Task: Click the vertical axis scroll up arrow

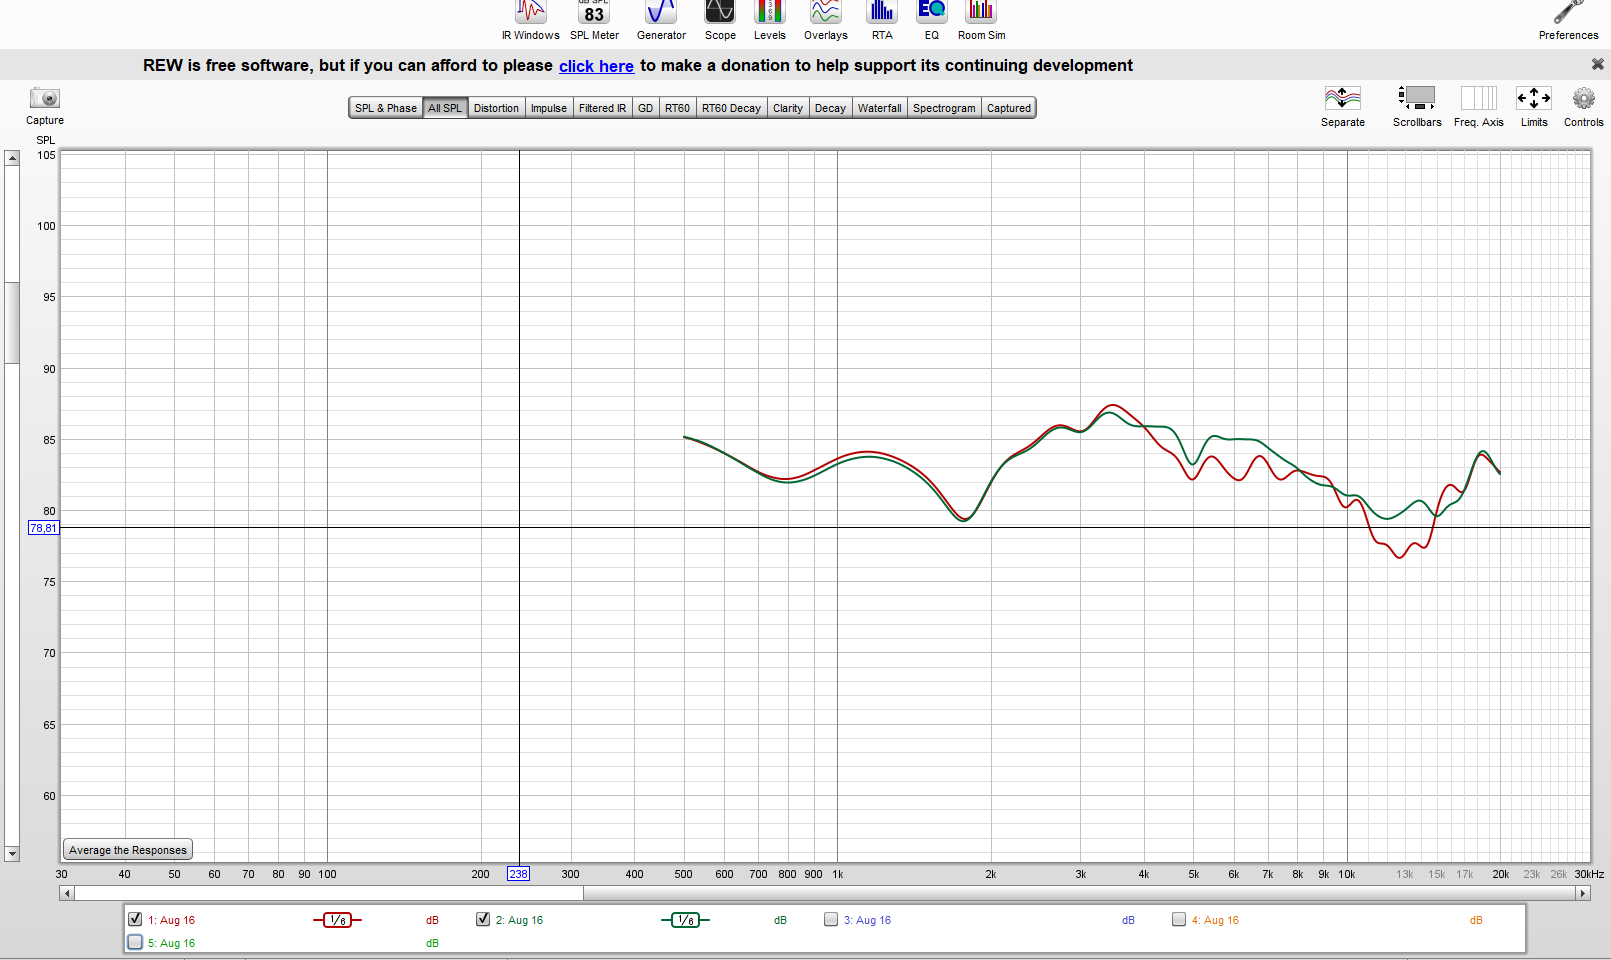Action: (x=12, y=158)
